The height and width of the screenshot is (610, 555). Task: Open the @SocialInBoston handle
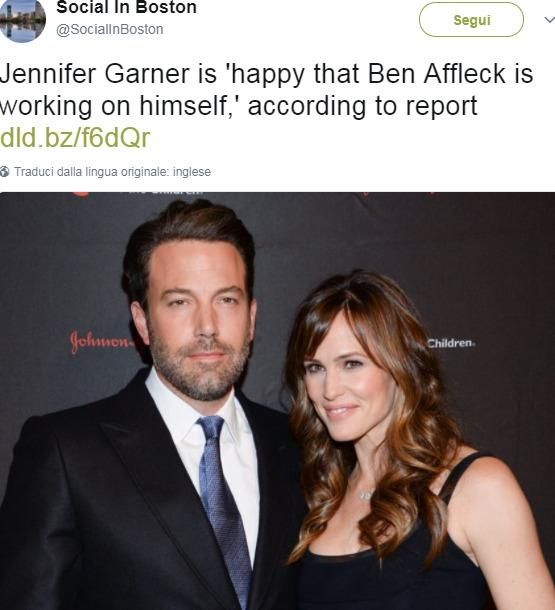tap(110, 30)
